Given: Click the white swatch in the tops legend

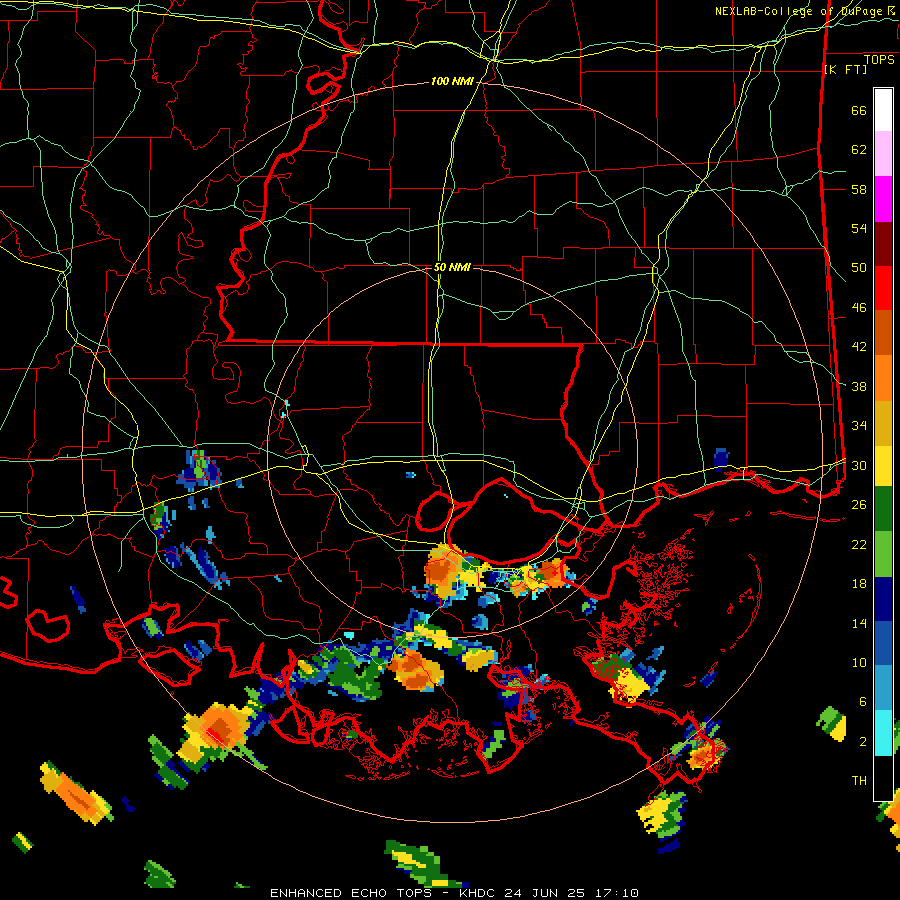Looking at the screenshot, I should pyautogui.click(x=883, y=110).
